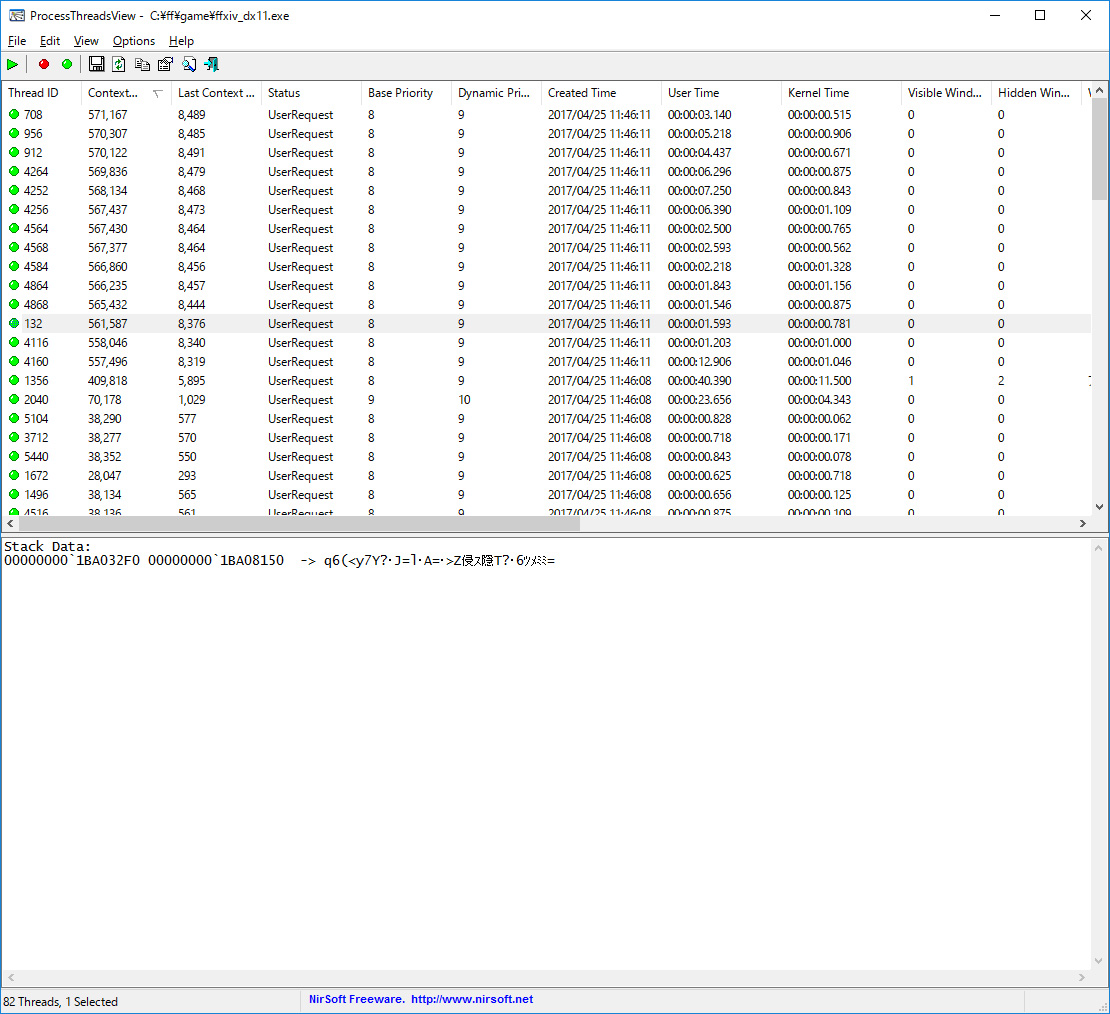This screenshot has width=1110, height=1014.
Task: Click the Copy selected items icon
Action: tap(142, 64)
